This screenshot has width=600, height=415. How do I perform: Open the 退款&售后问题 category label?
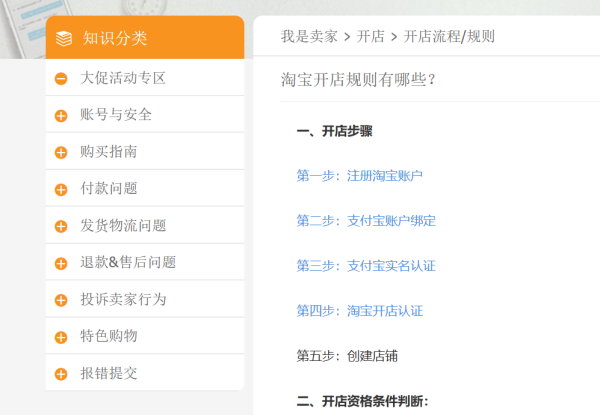pyautogui.click(x=128, y=262)
